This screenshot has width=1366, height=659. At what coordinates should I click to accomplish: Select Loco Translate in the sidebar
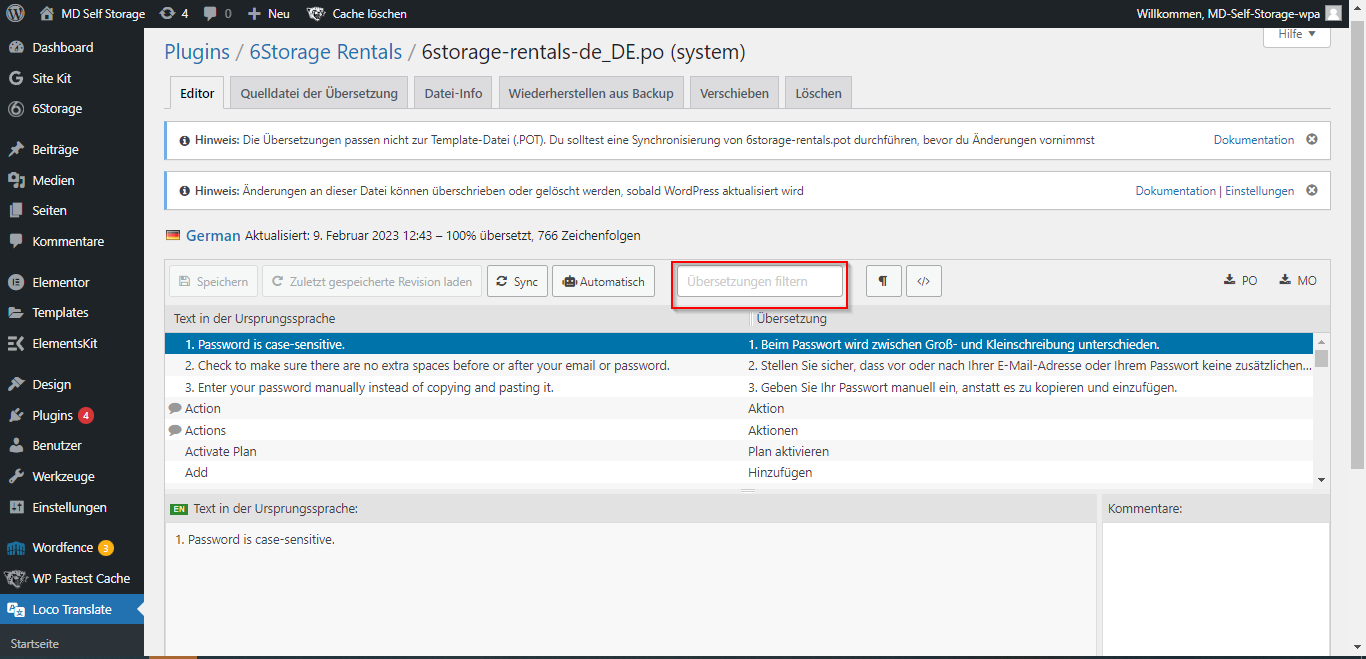click(72, 609)
